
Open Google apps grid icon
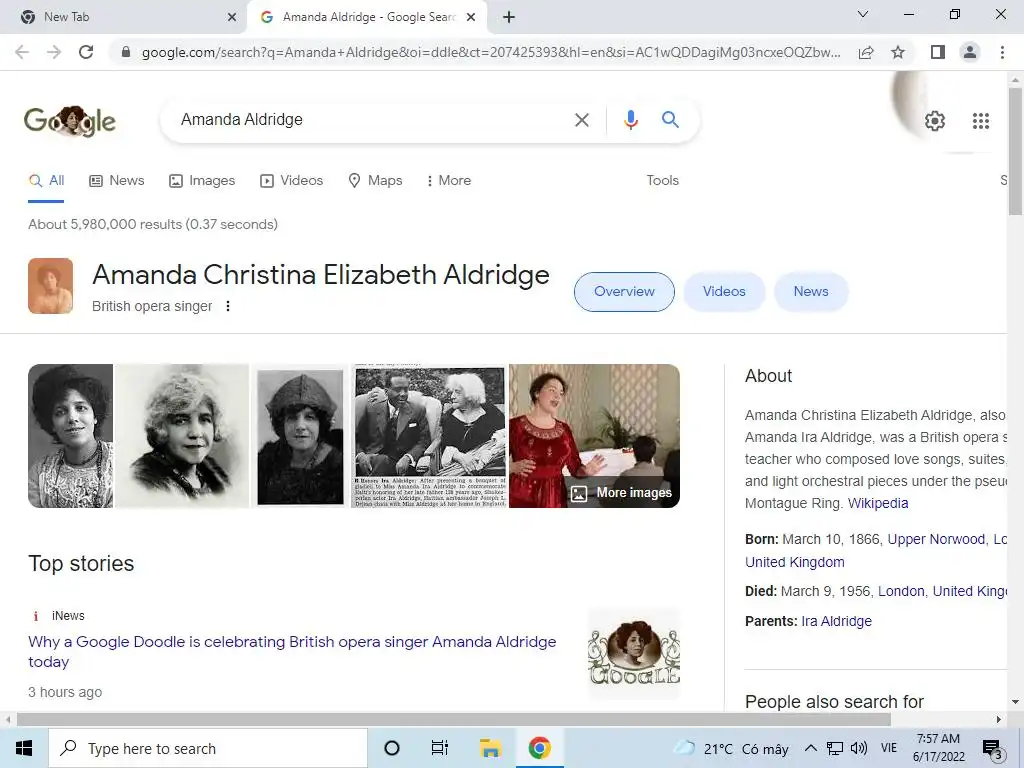pyautogui.click(x=981, y=121)
